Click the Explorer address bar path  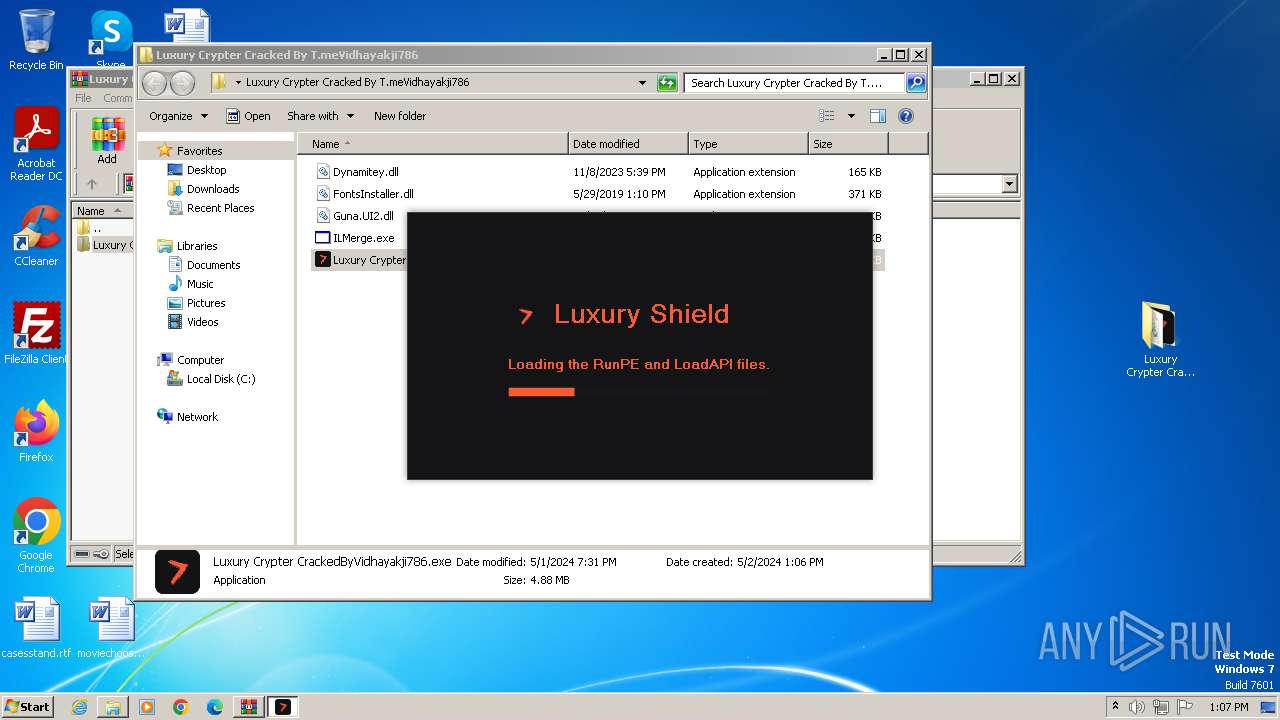point(357,82)
